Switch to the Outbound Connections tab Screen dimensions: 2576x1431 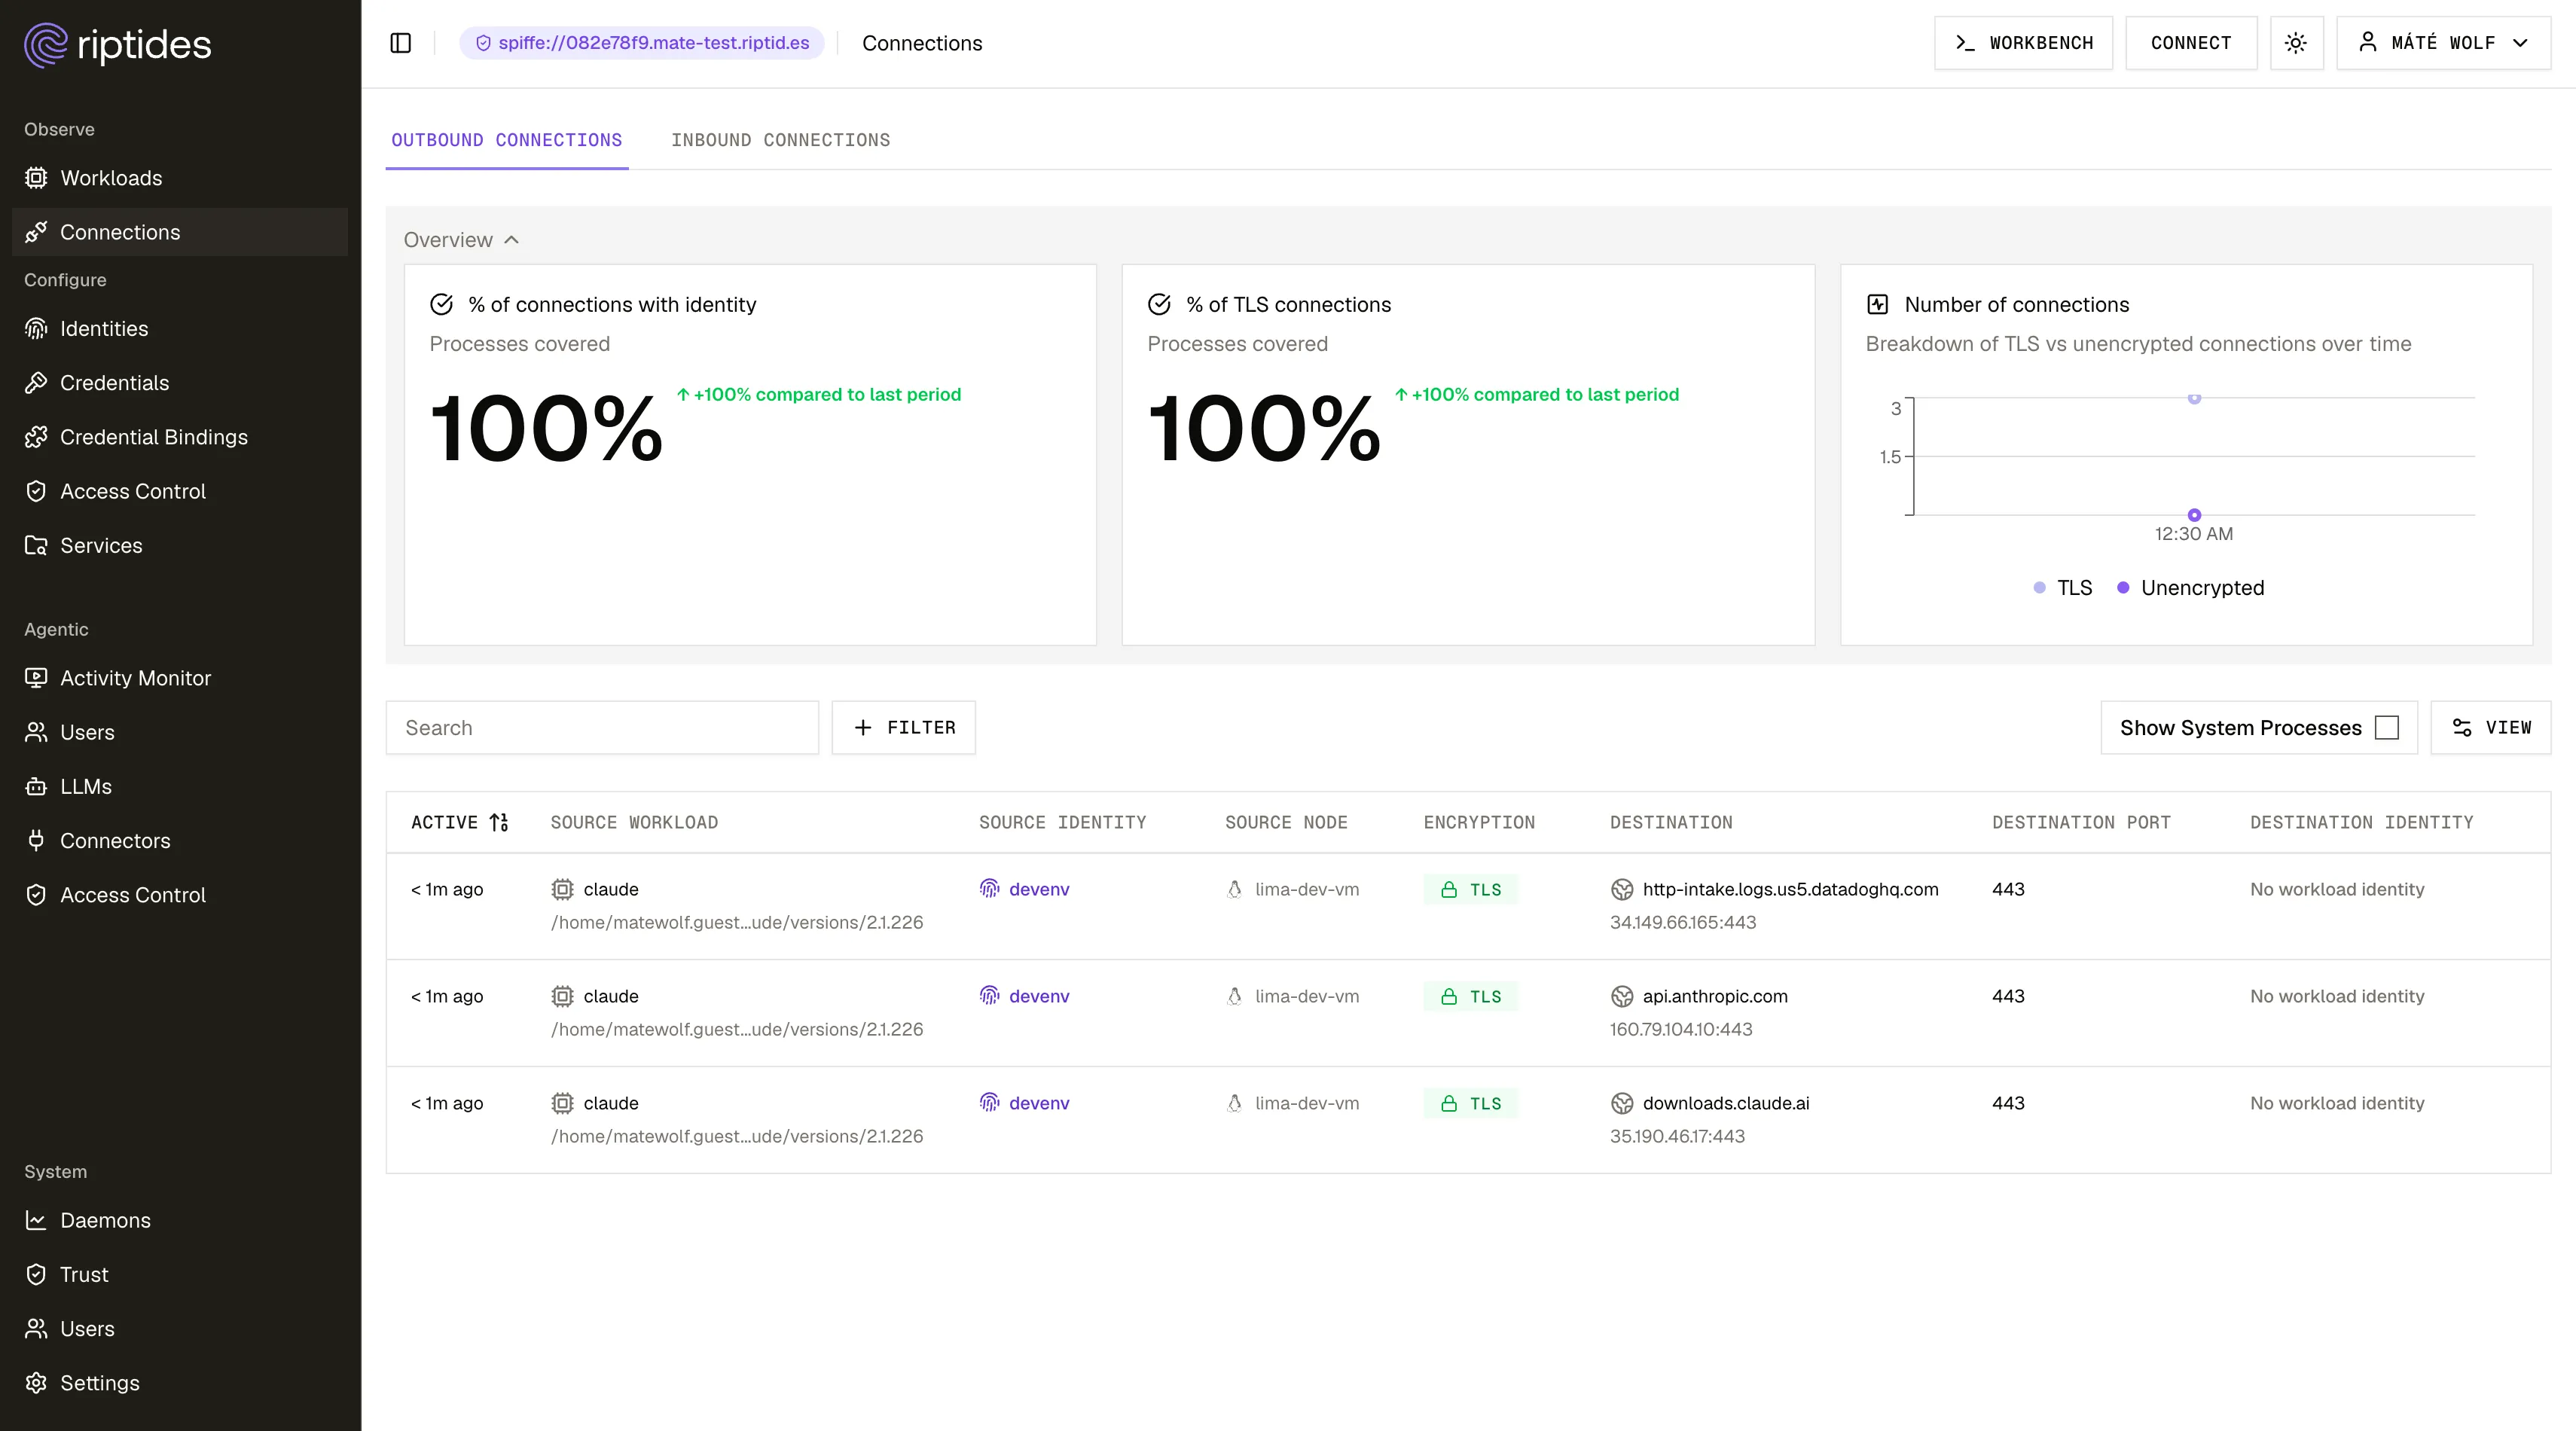[507, 140]
